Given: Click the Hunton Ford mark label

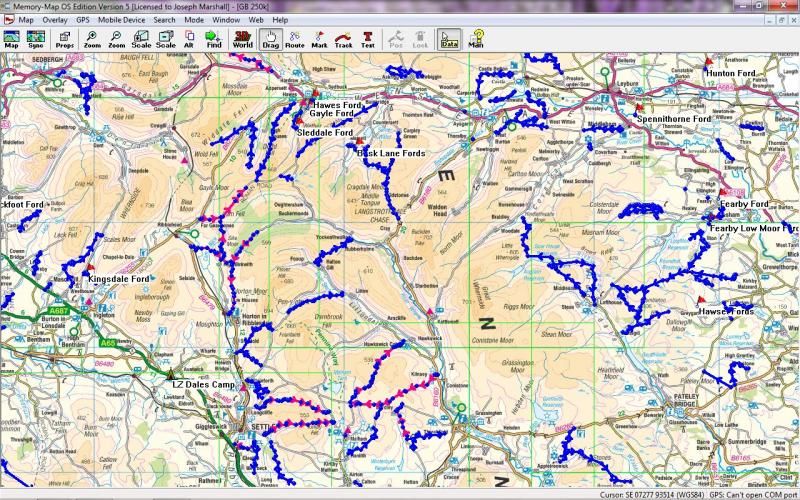Looking at the screenshot, I should 731,73.
